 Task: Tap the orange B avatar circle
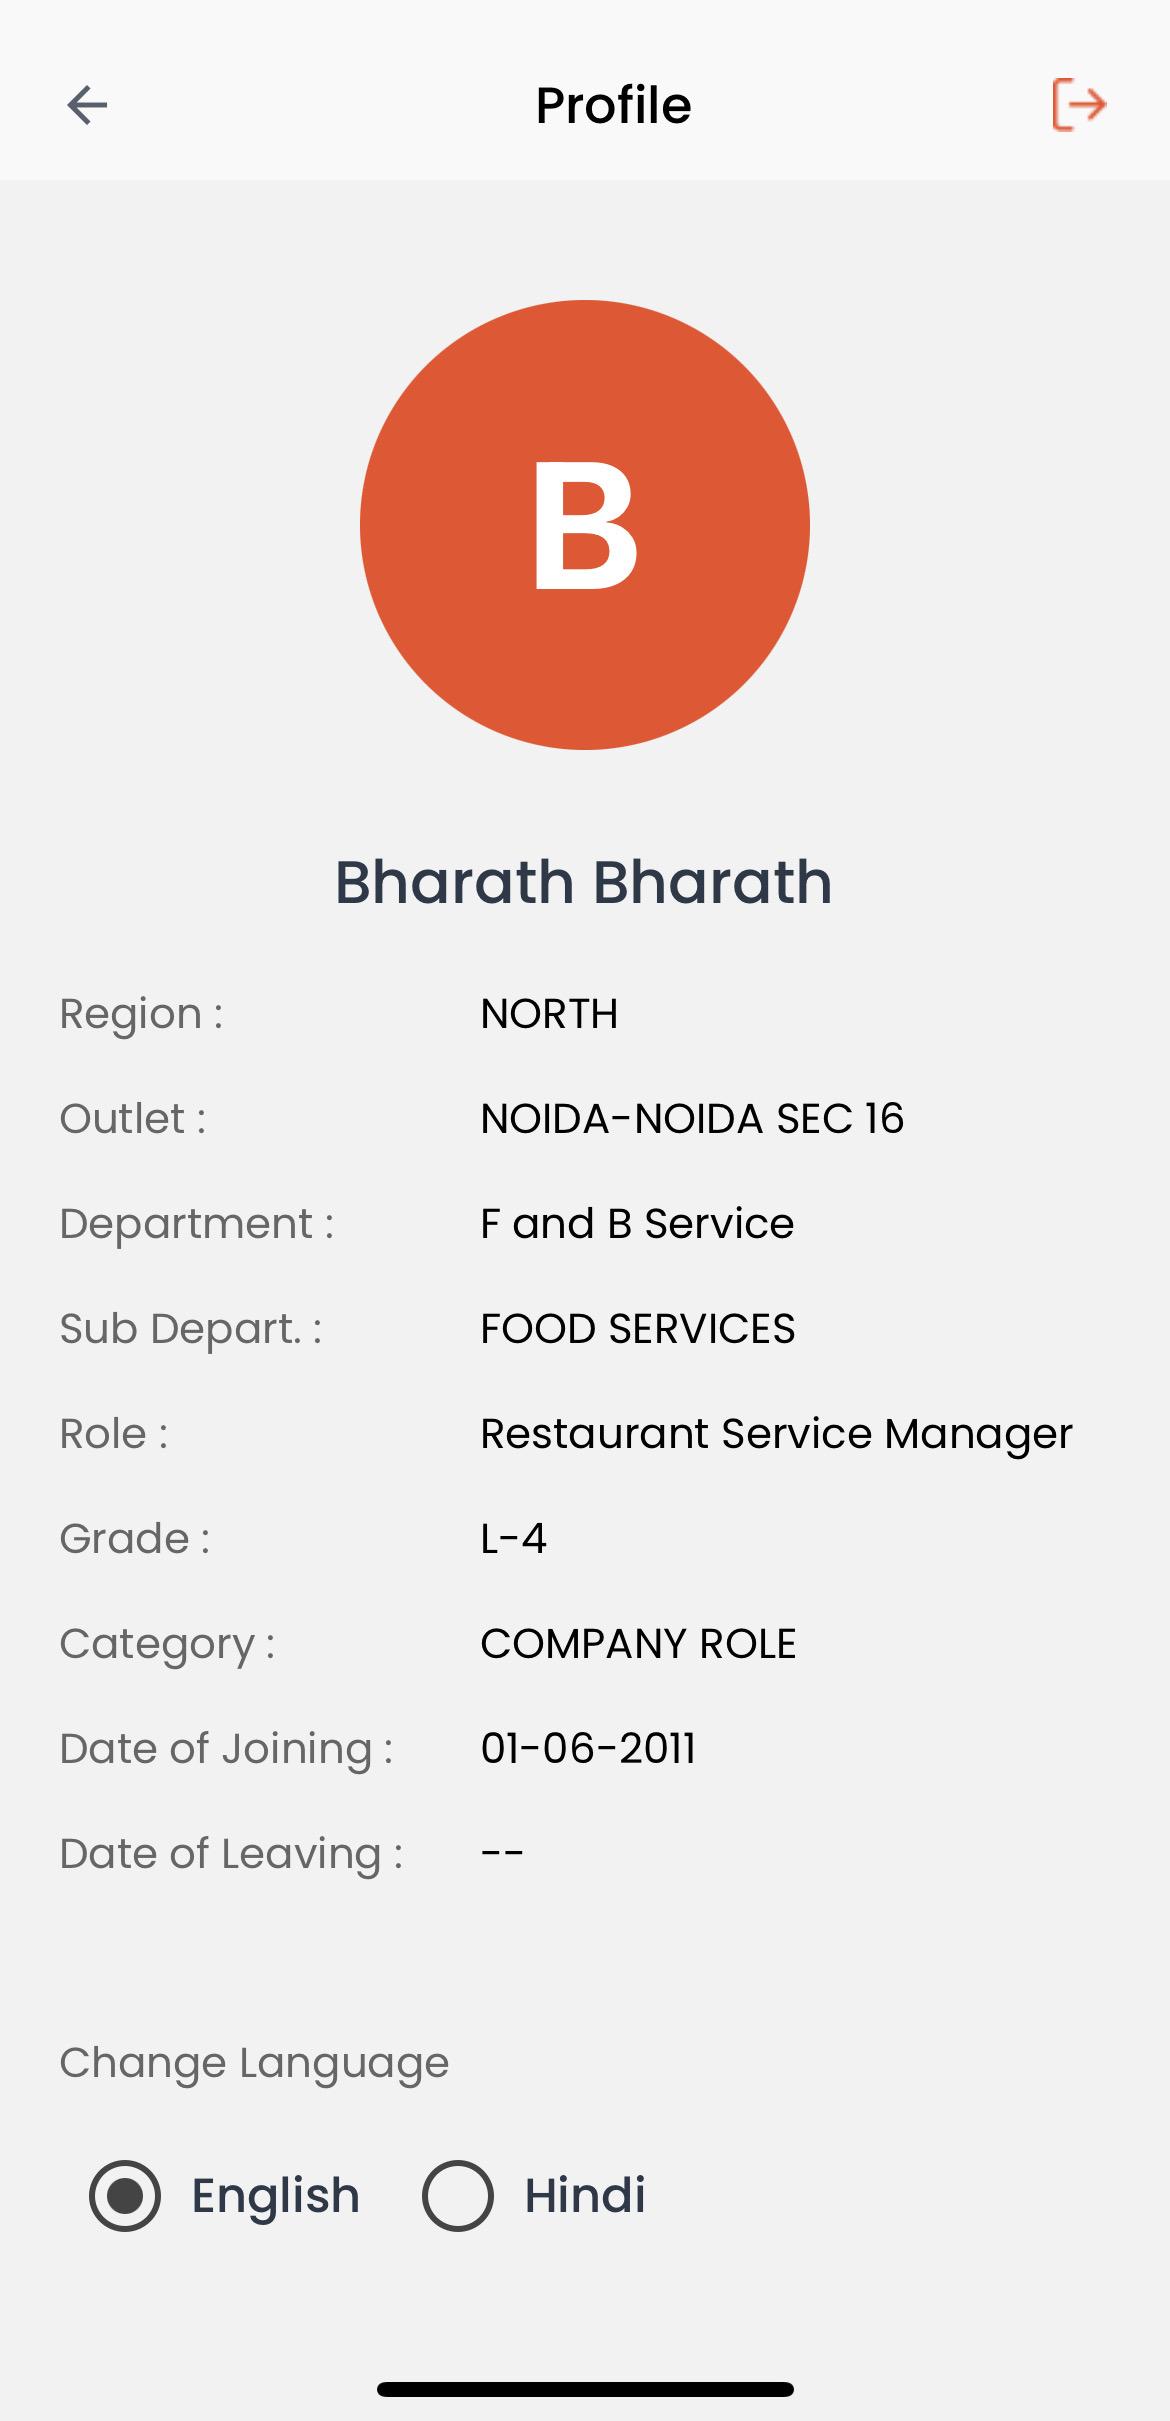coord(585,525)
